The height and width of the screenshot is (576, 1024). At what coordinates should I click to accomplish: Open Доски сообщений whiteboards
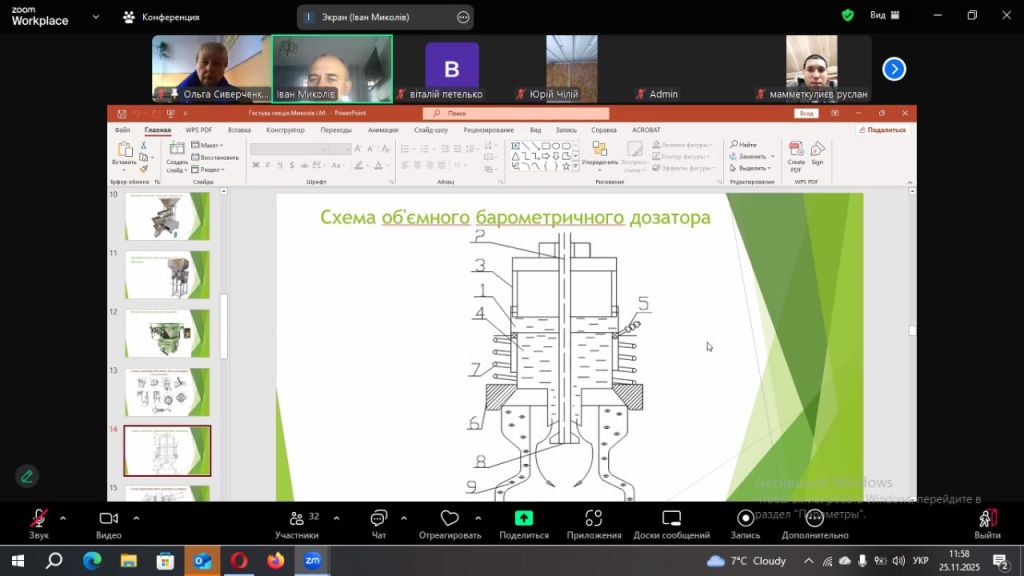click(671, 519)
